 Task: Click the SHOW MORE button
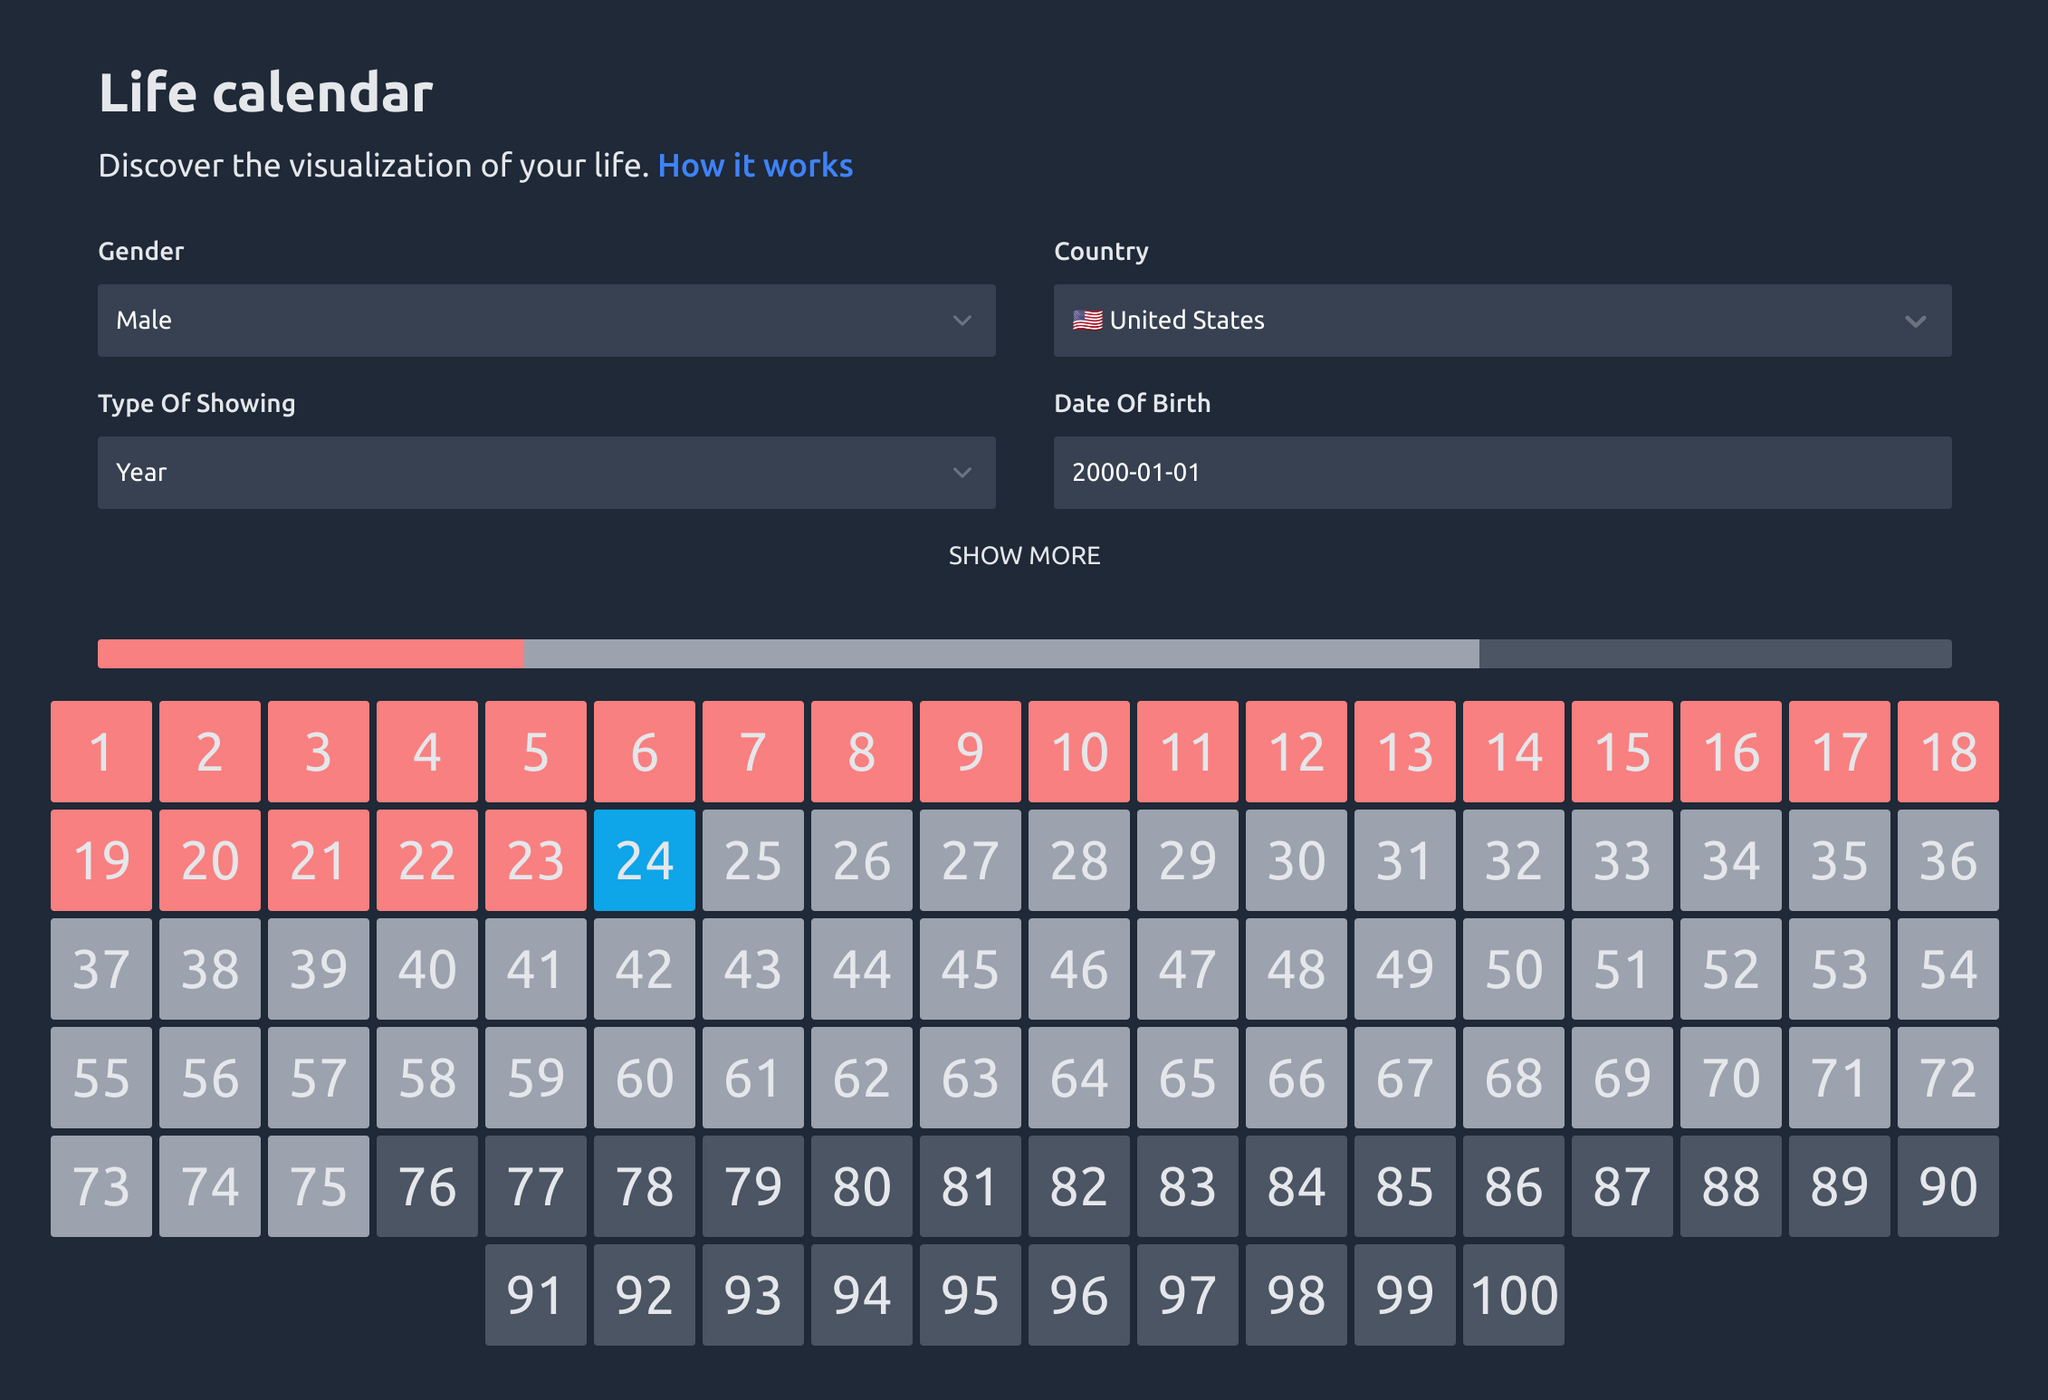(x=1024, y=555)
